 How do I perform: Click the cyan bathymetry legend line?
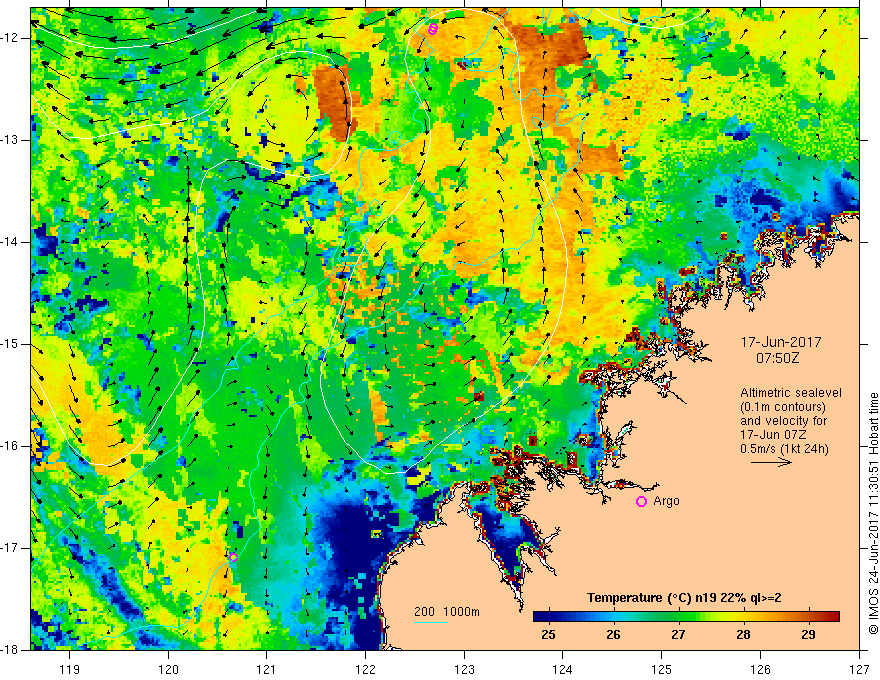431,622
